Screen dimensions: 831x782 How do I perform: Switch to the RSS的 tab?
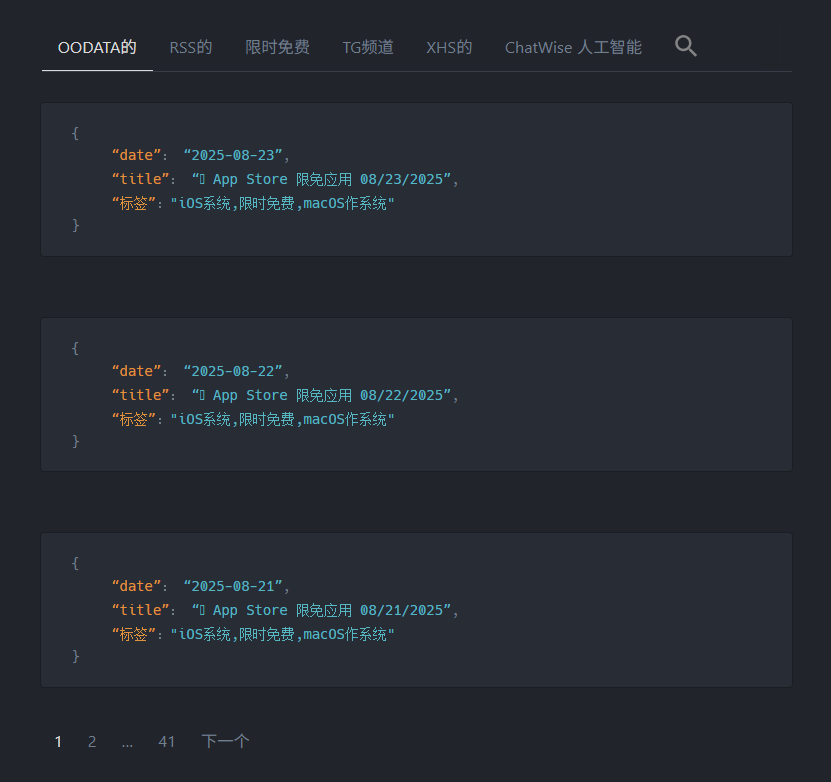(191, 48)
